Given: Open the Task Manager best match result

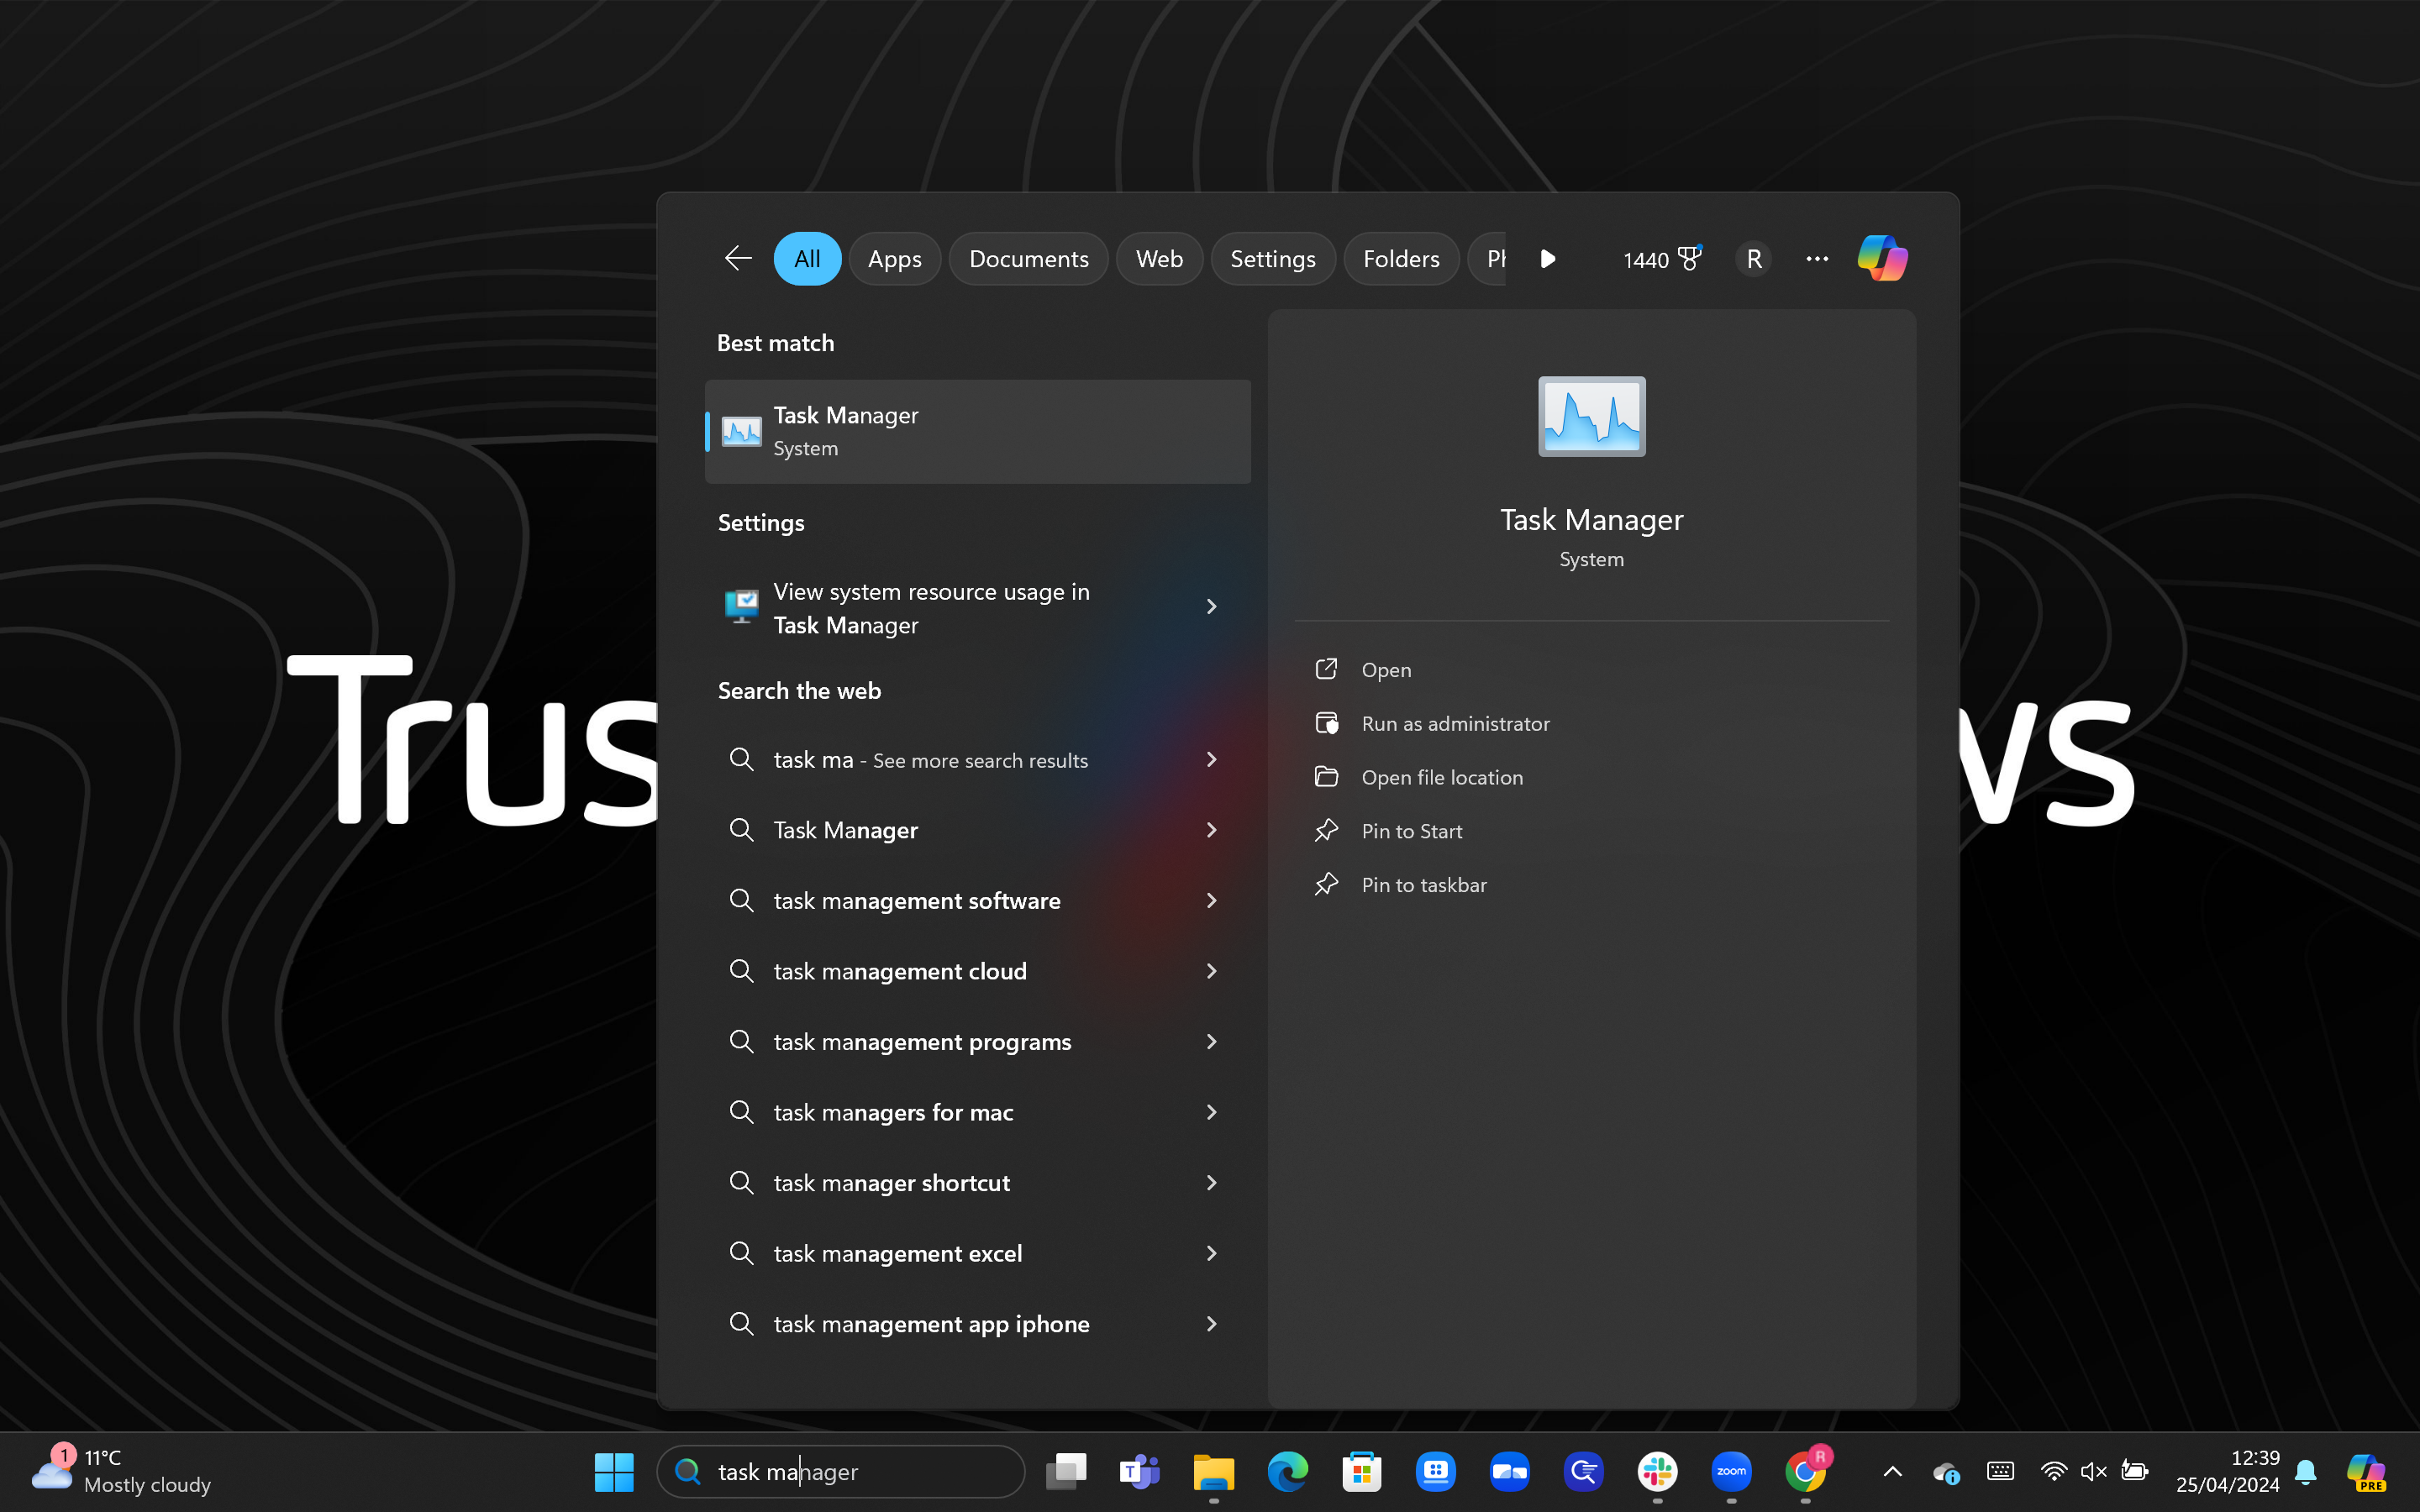Looking at the screenshot, I should [977, 431].
